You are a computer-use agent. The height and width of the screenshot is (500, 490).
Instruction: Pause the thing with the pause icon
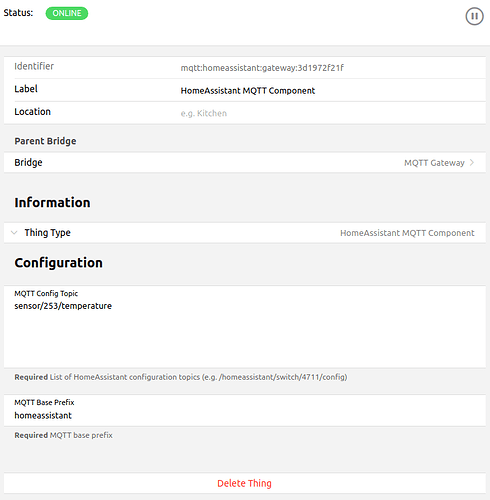[474, 16]
